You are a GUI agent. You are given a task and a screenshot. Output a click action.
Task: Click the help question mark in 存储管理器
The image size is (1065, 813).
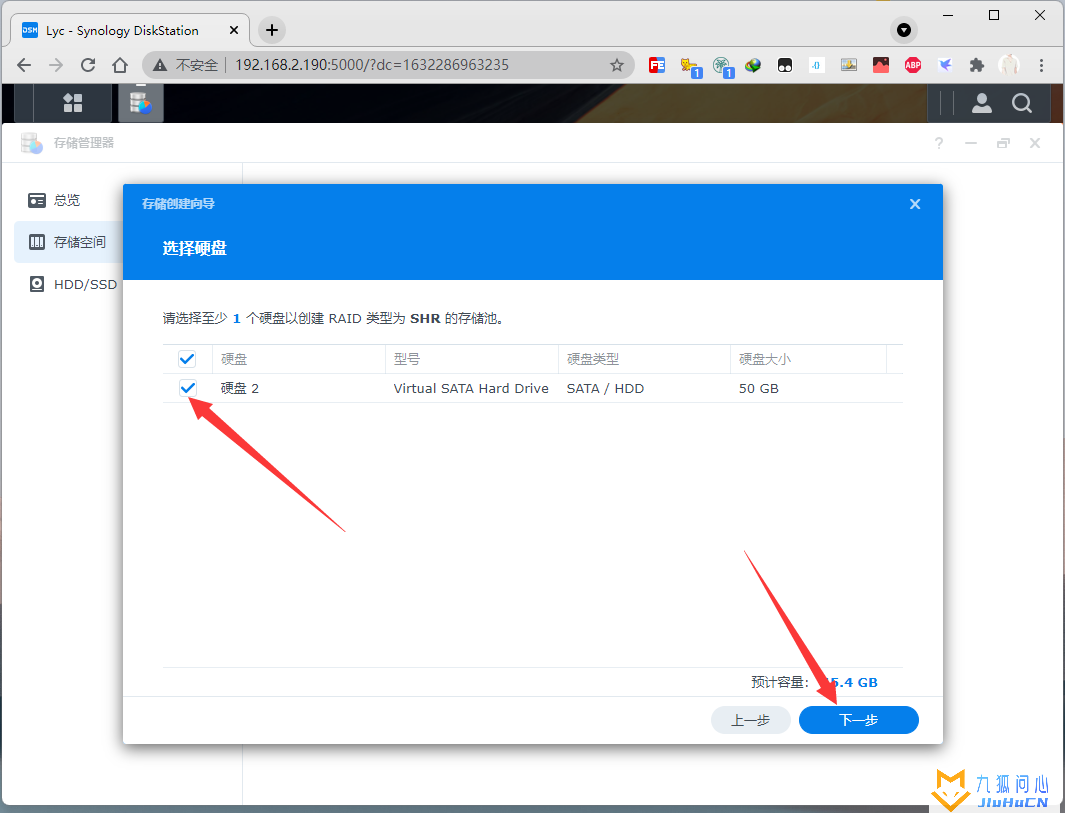(939, 143)
